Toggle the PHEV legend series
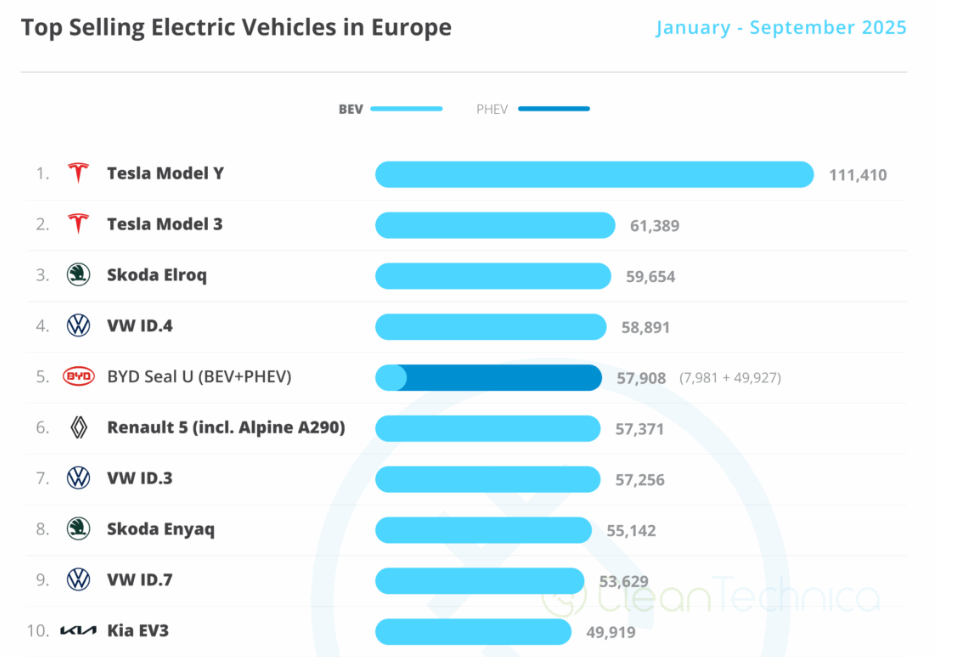 point(532,109)
